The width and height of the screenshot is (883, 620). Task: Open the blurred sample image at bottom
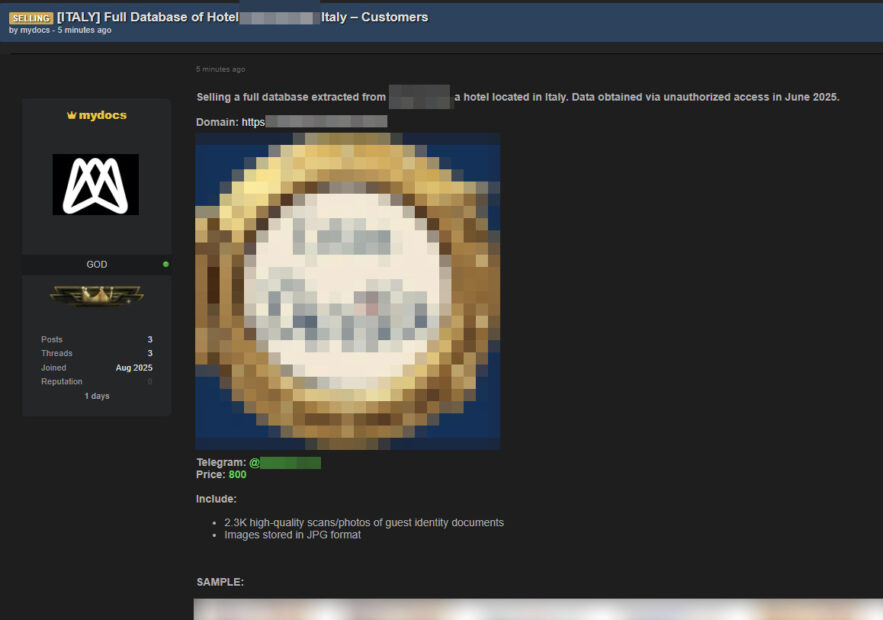538,609
